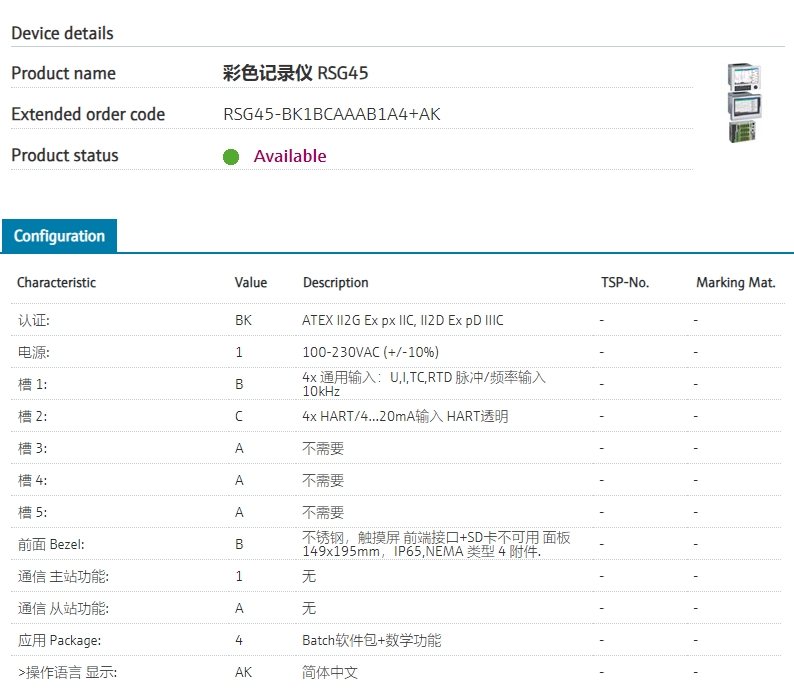
Task: Select the 前面 Bezel characteristic label
Action: [51, 544]
